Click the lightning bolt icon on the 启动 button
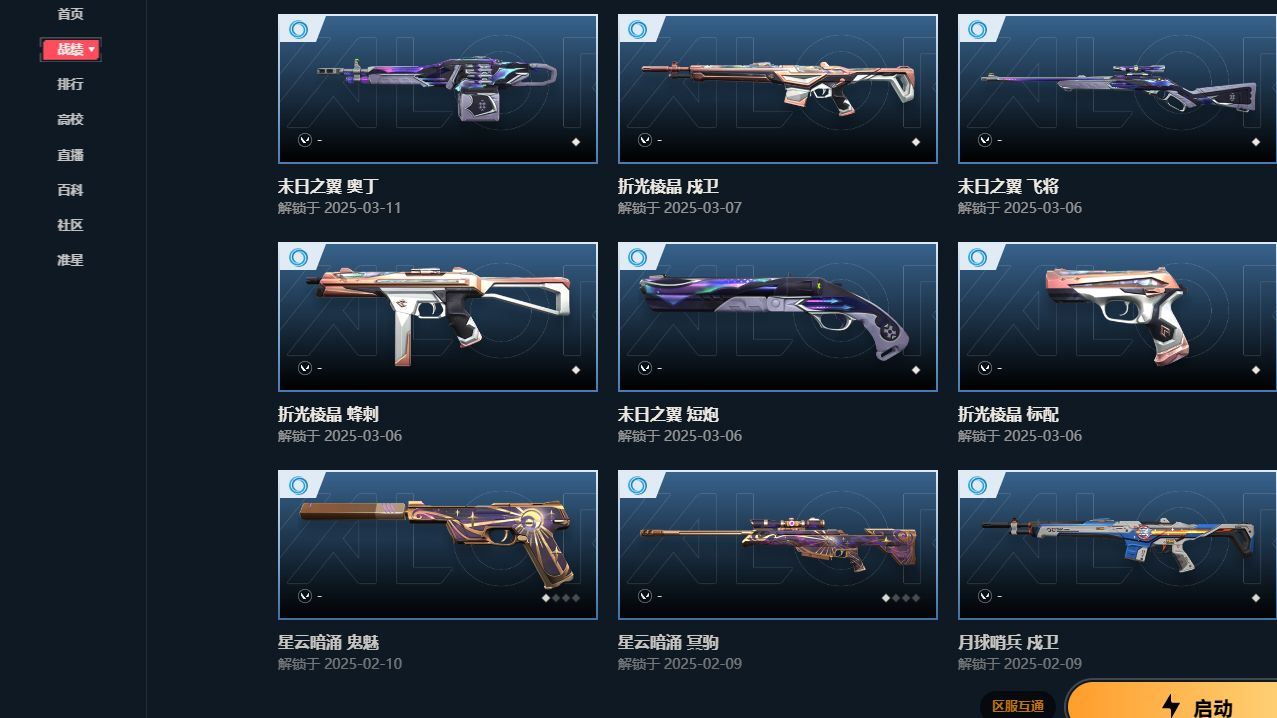Viewport: 1277px width, 718px height. 1171,706
